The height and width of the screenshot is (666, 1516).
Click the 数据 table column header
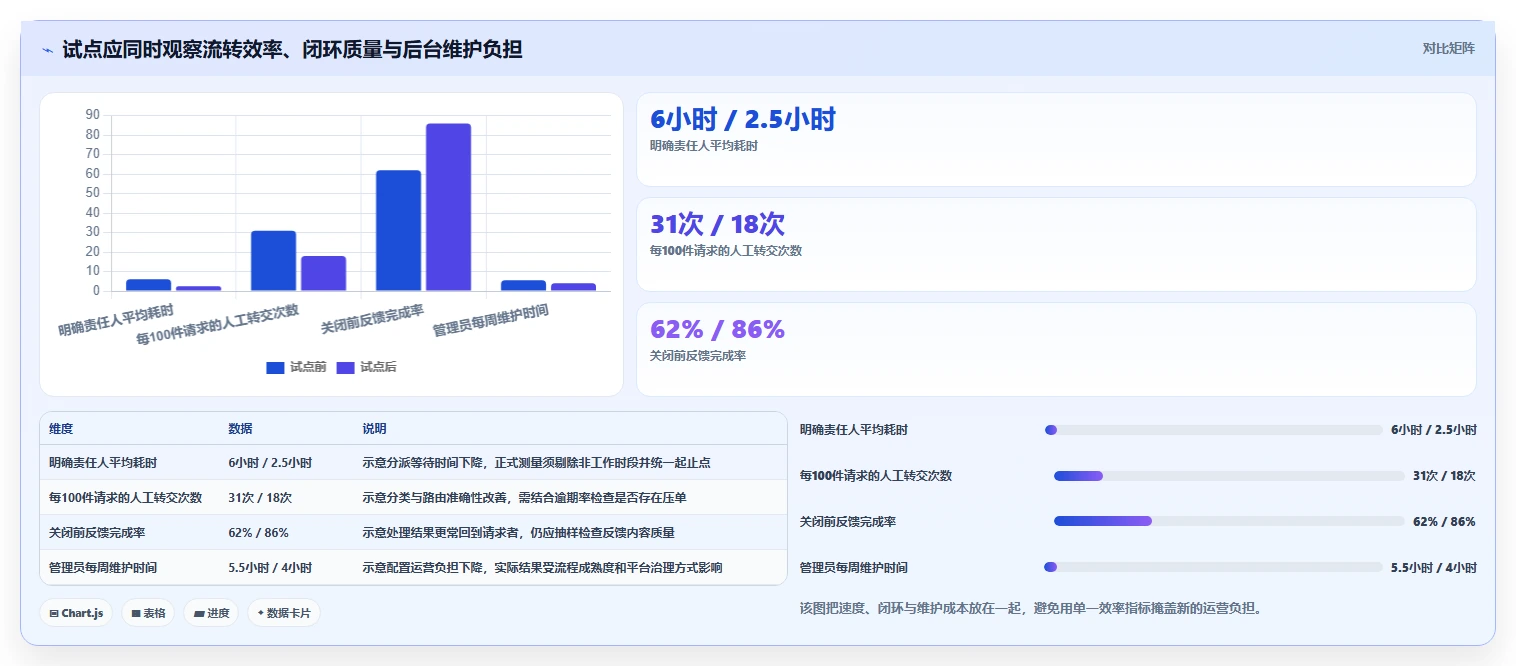pyautogui.click(x=240, y=429)
